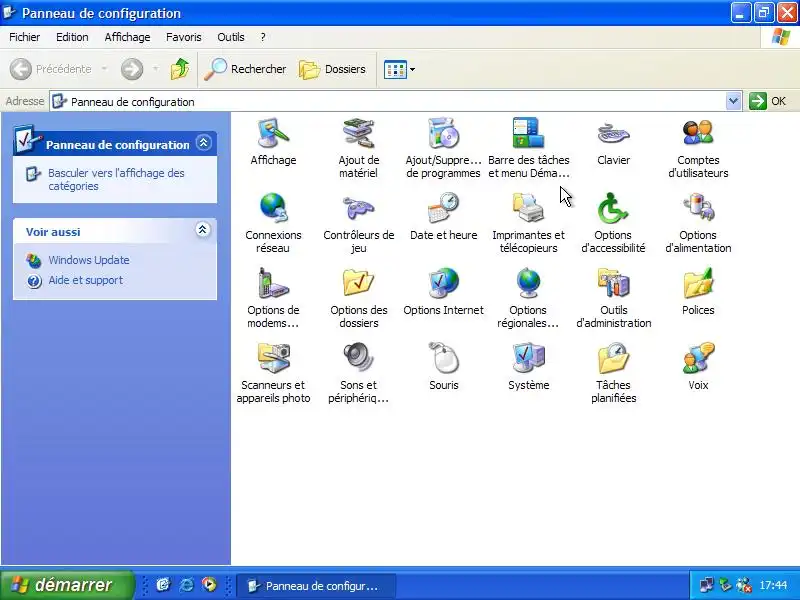This screenshot has height=600, width=800.
Task: Expand the Précédente history dropdown arrow
Action: pos(104,69)
